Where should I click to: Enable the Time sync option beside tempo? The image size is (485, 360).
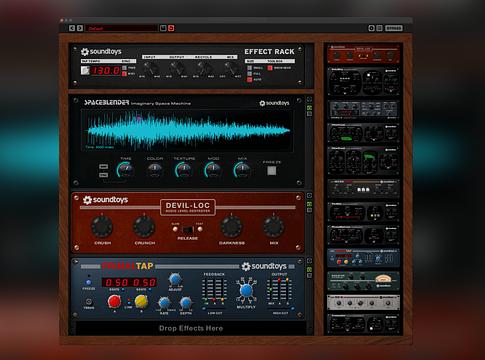tap(124, 68)
